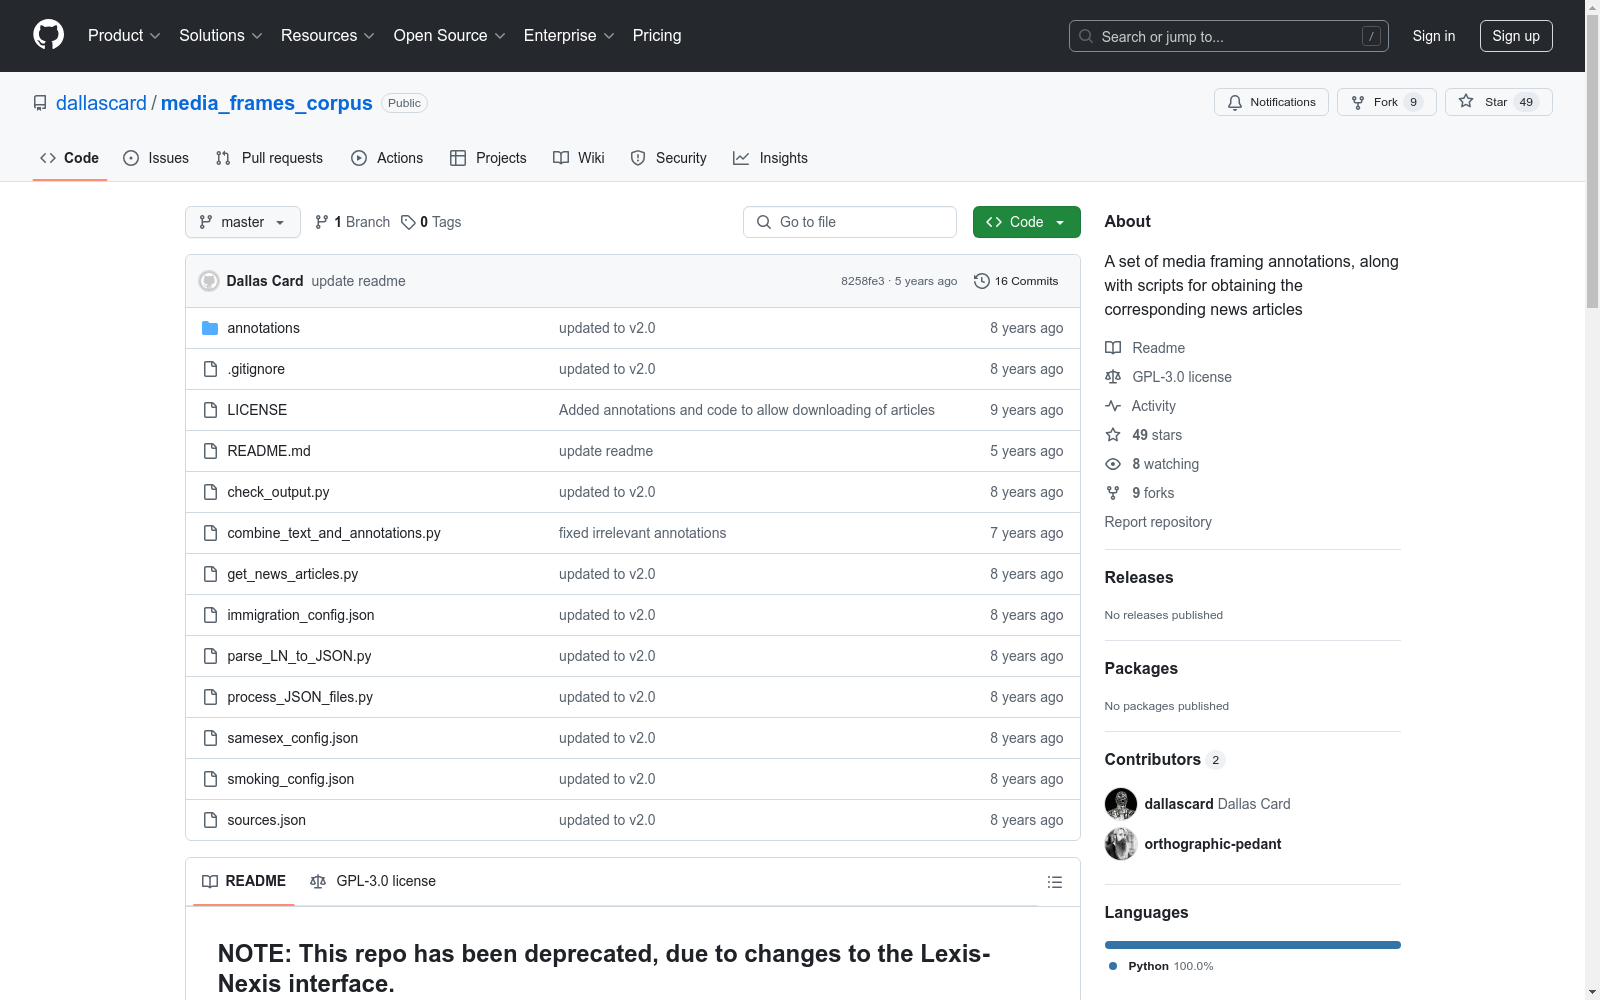
Task: Click the bell icon in Notifications
Action: pos(1235,102)
